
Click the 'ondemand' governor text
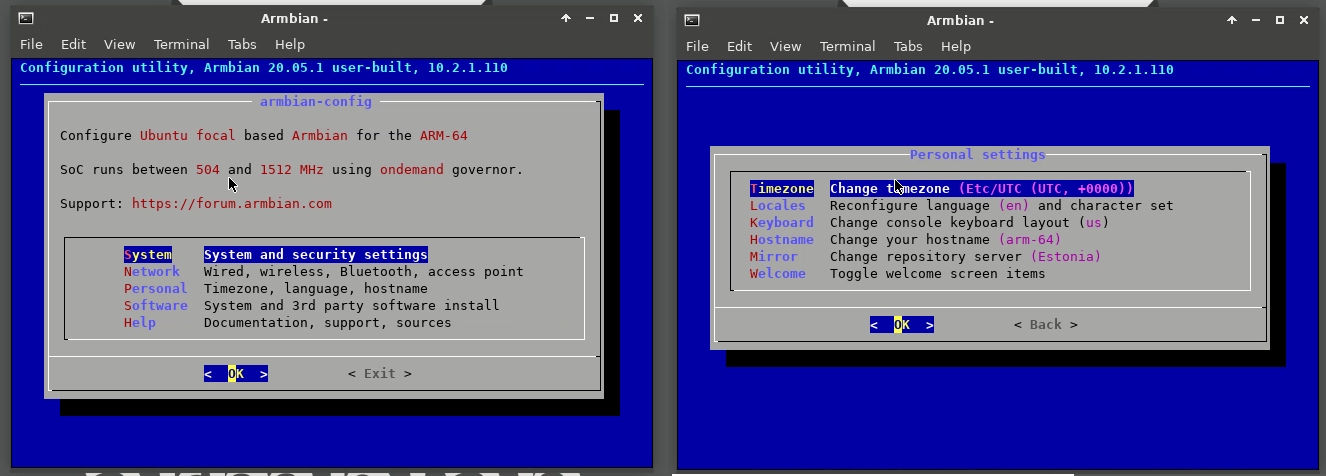pos(412,169)
